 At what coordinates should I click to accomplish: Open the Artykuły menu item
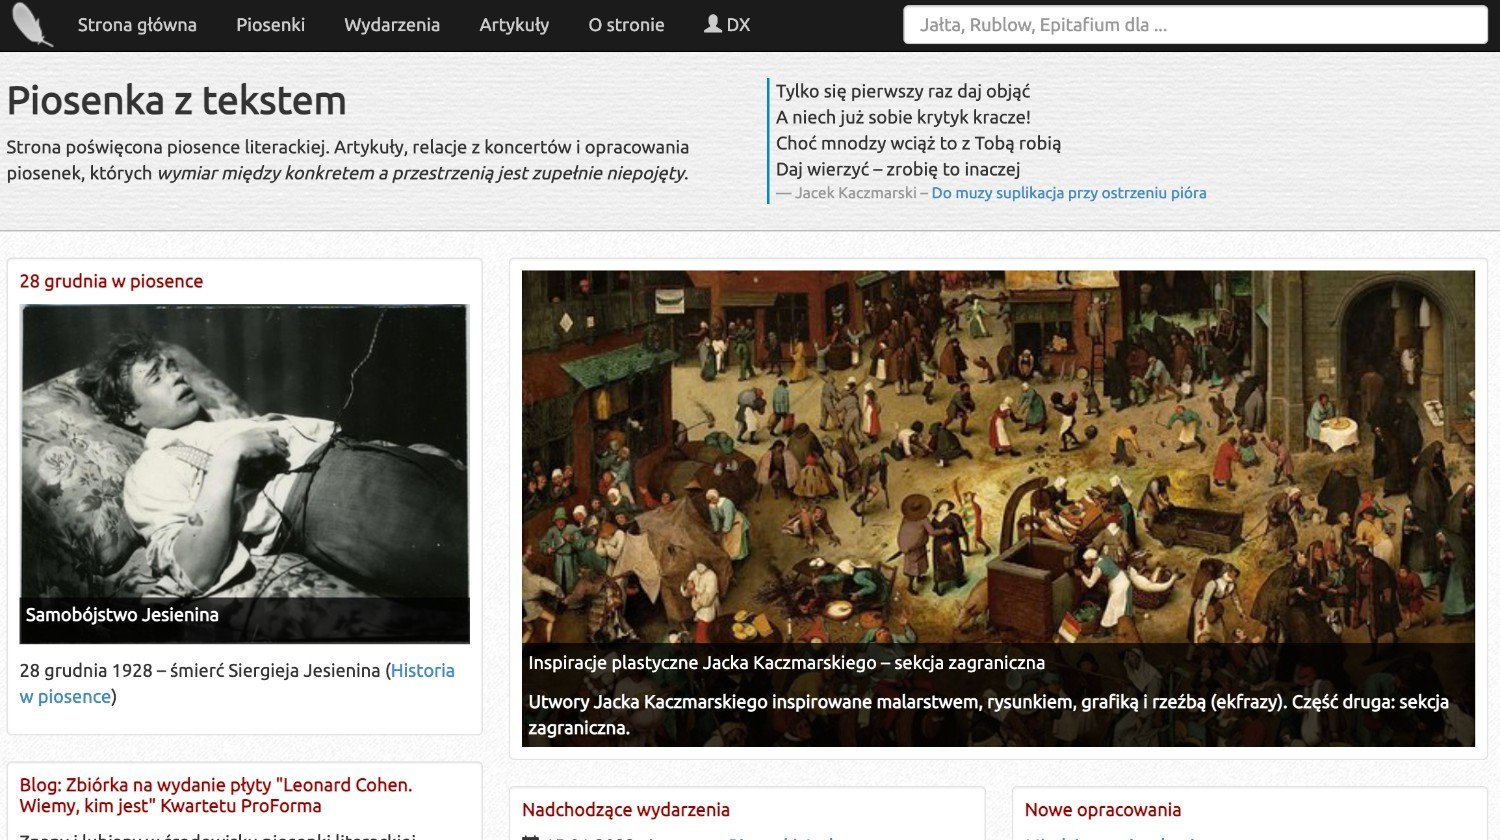[x=514, y=25]
